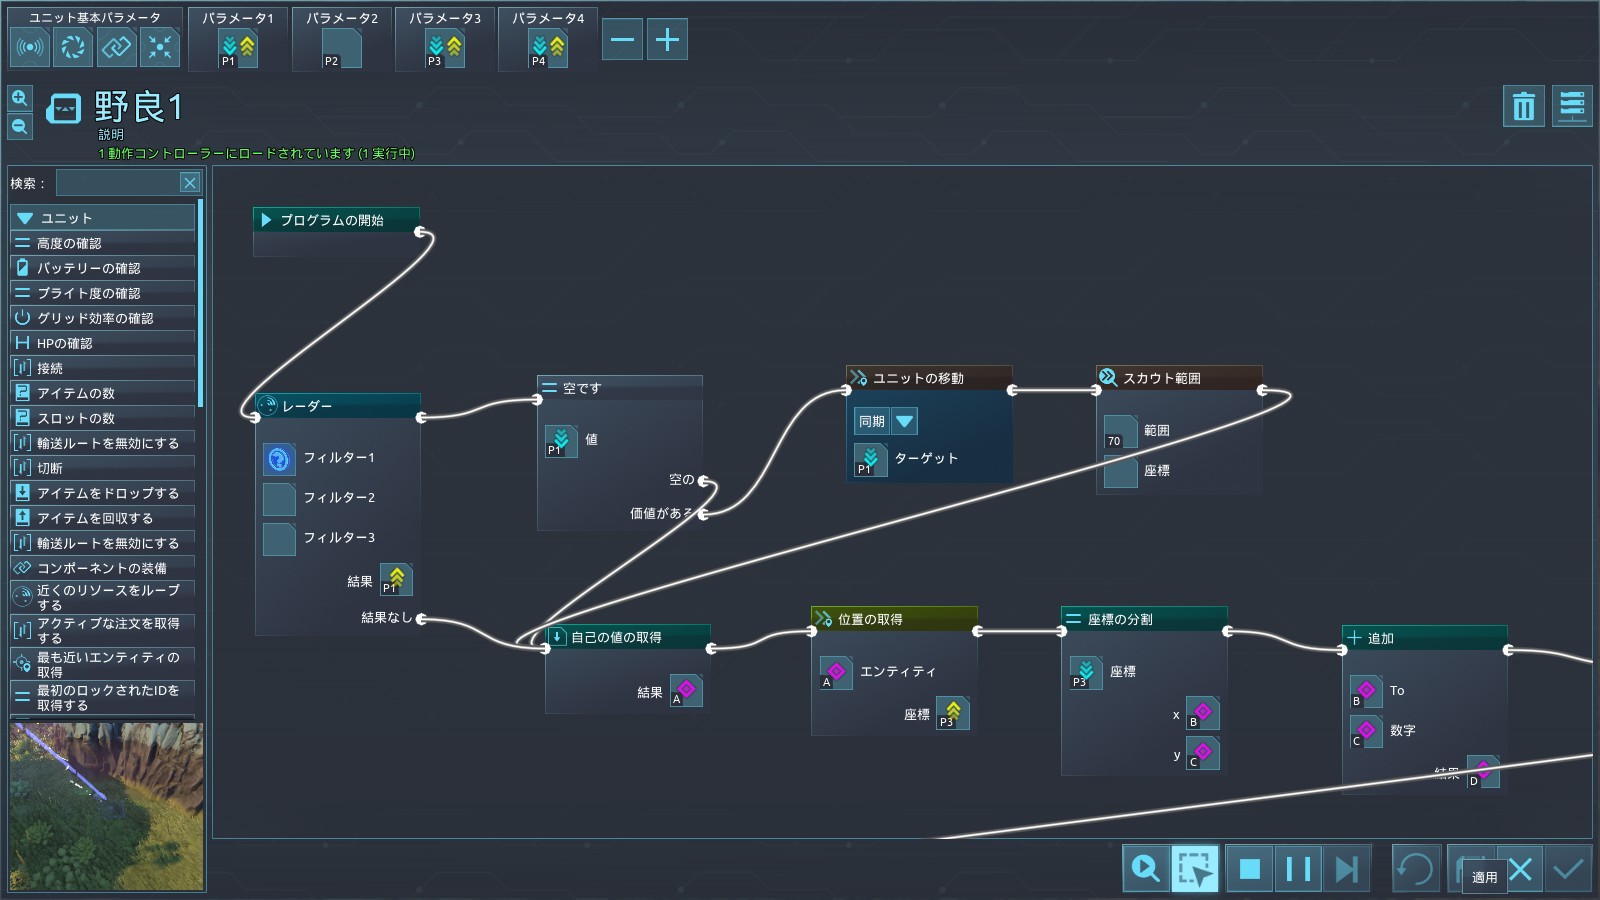Screen dimensions: 1600x900
Task: Add a parameter with the plus button
Action: tap(667, 40)
